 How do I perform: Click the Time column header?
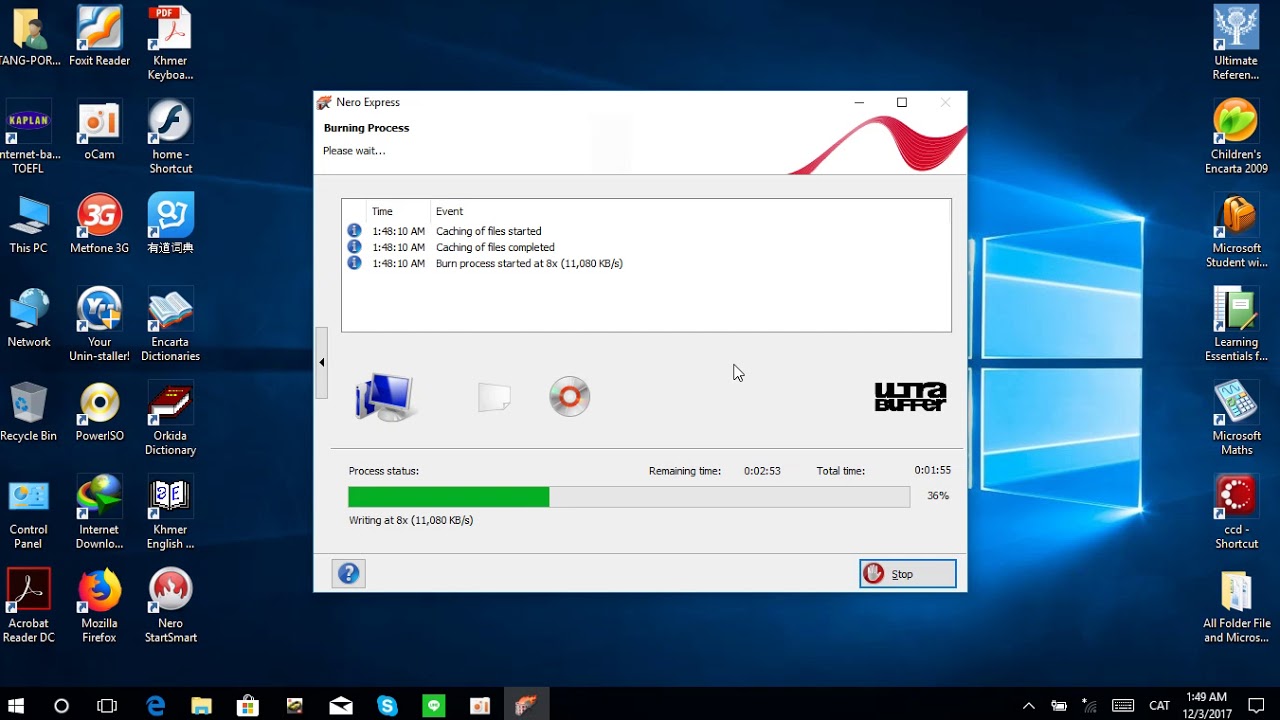point(382,211)
